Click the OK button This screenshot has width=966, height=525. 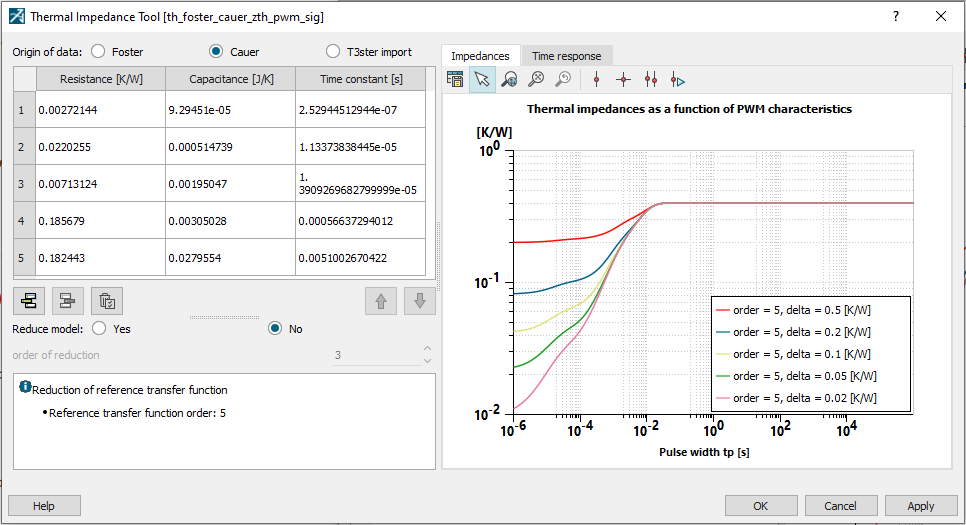tap(761, 506)
